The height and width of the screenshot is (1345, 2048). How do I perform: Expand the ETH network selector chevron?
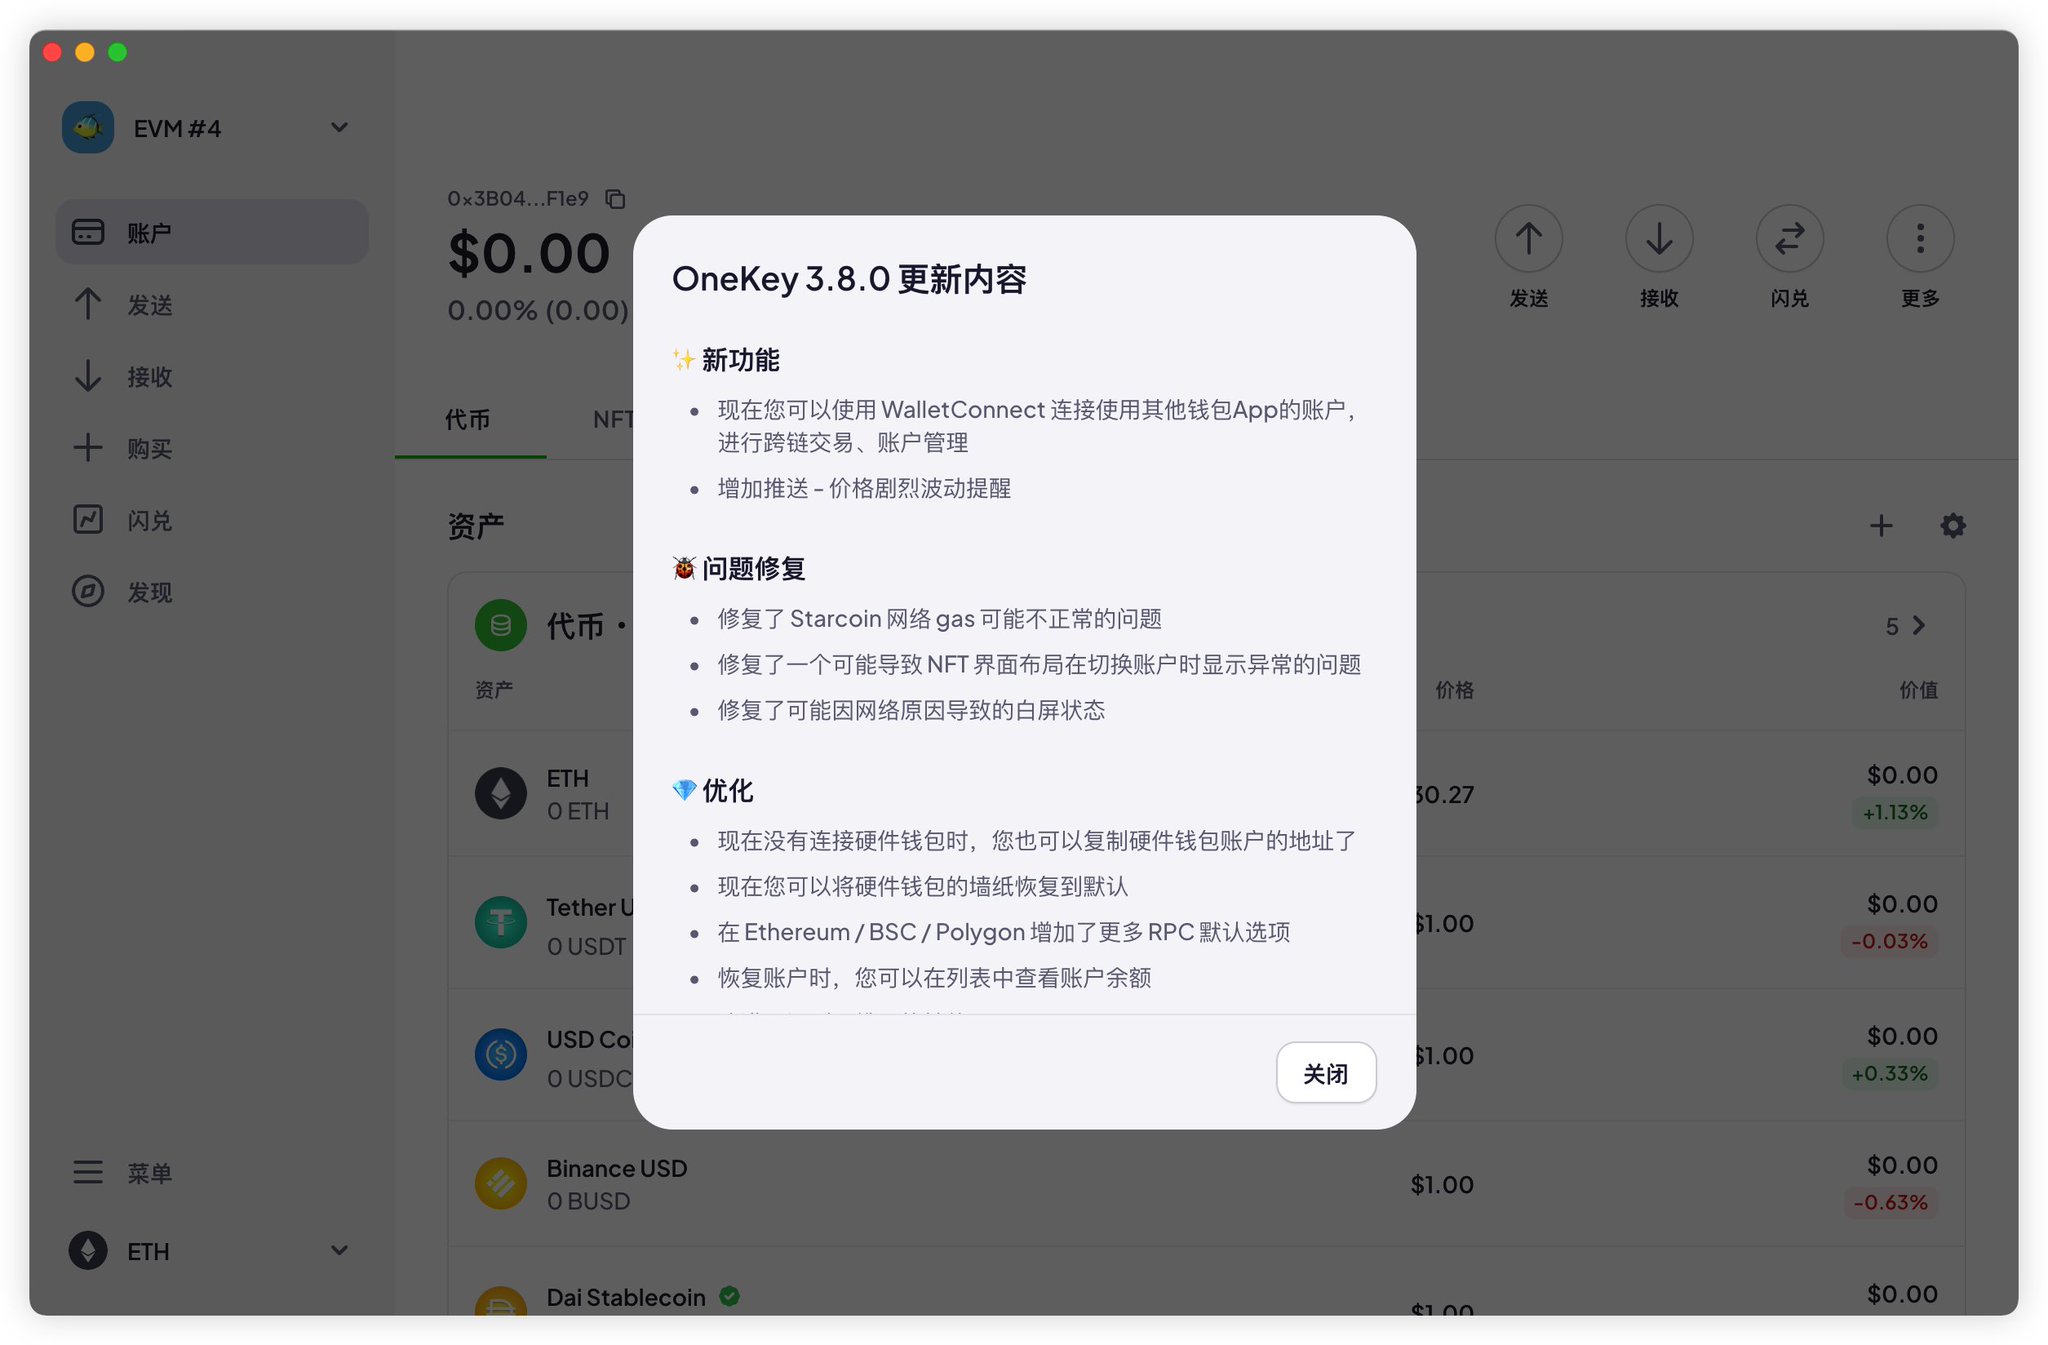pos(339,1251)
